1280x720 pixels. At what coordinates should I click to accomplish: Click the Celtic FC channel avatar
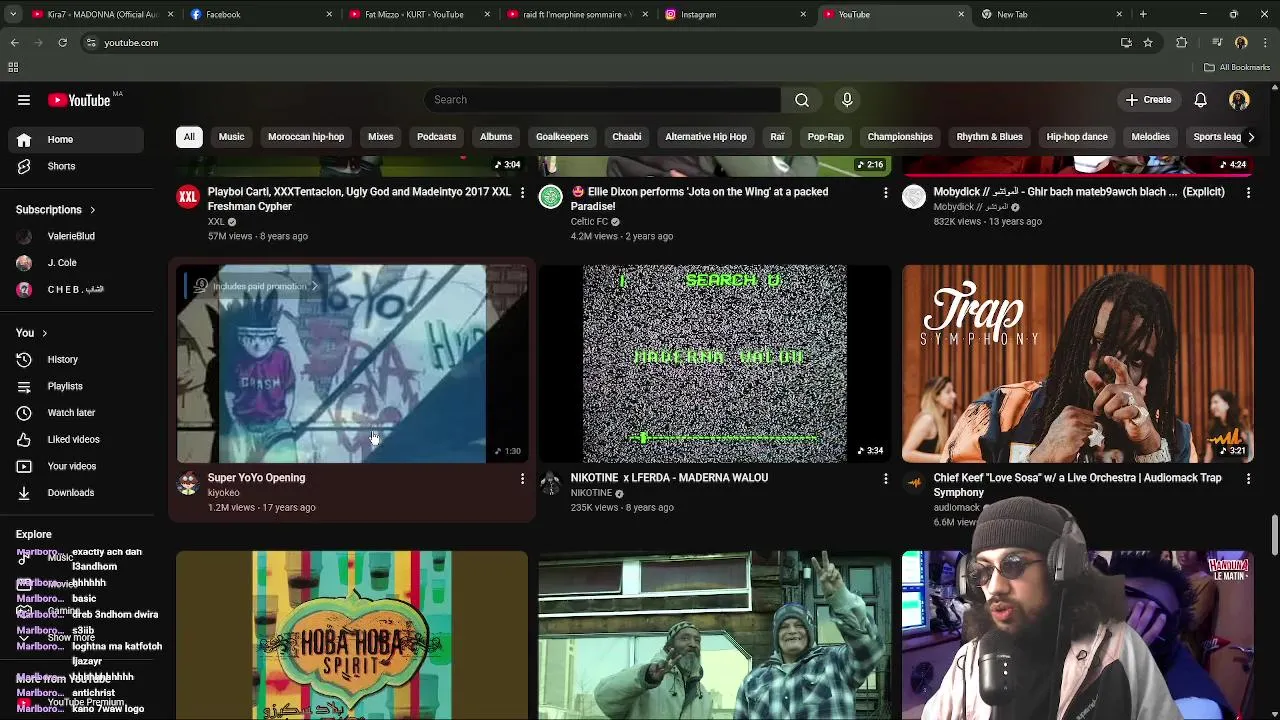(551, 197)
